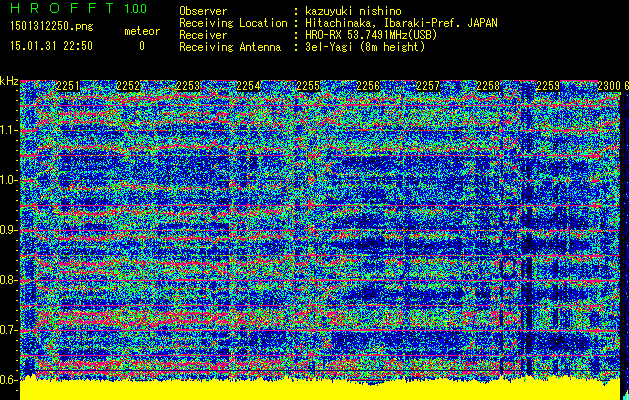Viewport: 629px width, 400px height.
Task: Click the 2251 time marker
Action: tap(69, 87)
